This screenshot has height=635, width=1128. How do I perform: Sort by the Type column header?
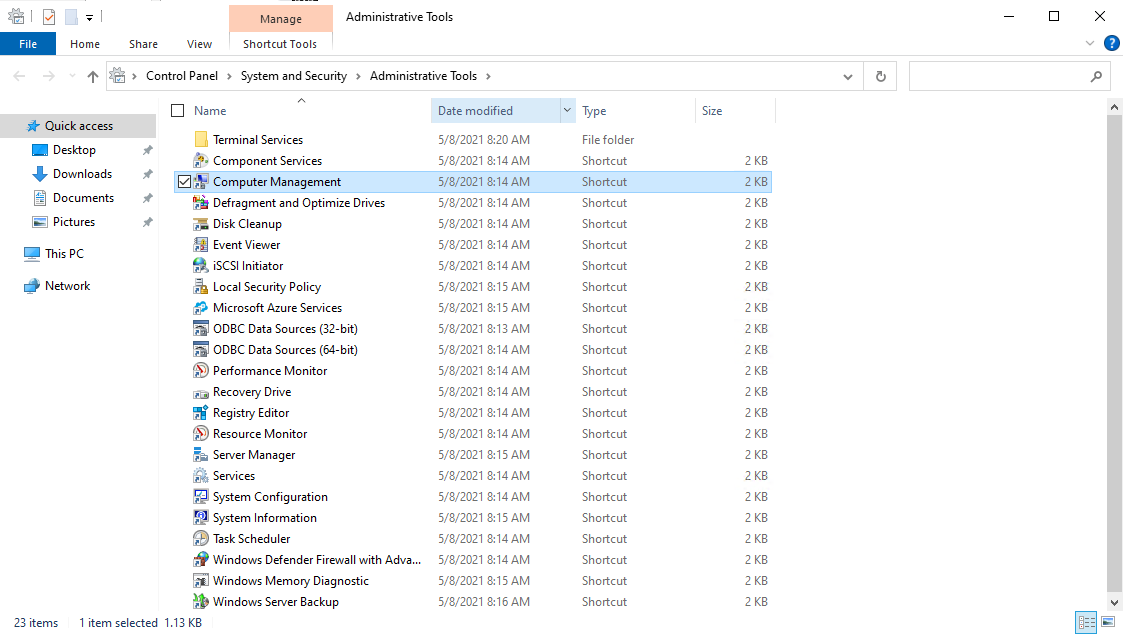pyautogui.click(x=594, y=111)
